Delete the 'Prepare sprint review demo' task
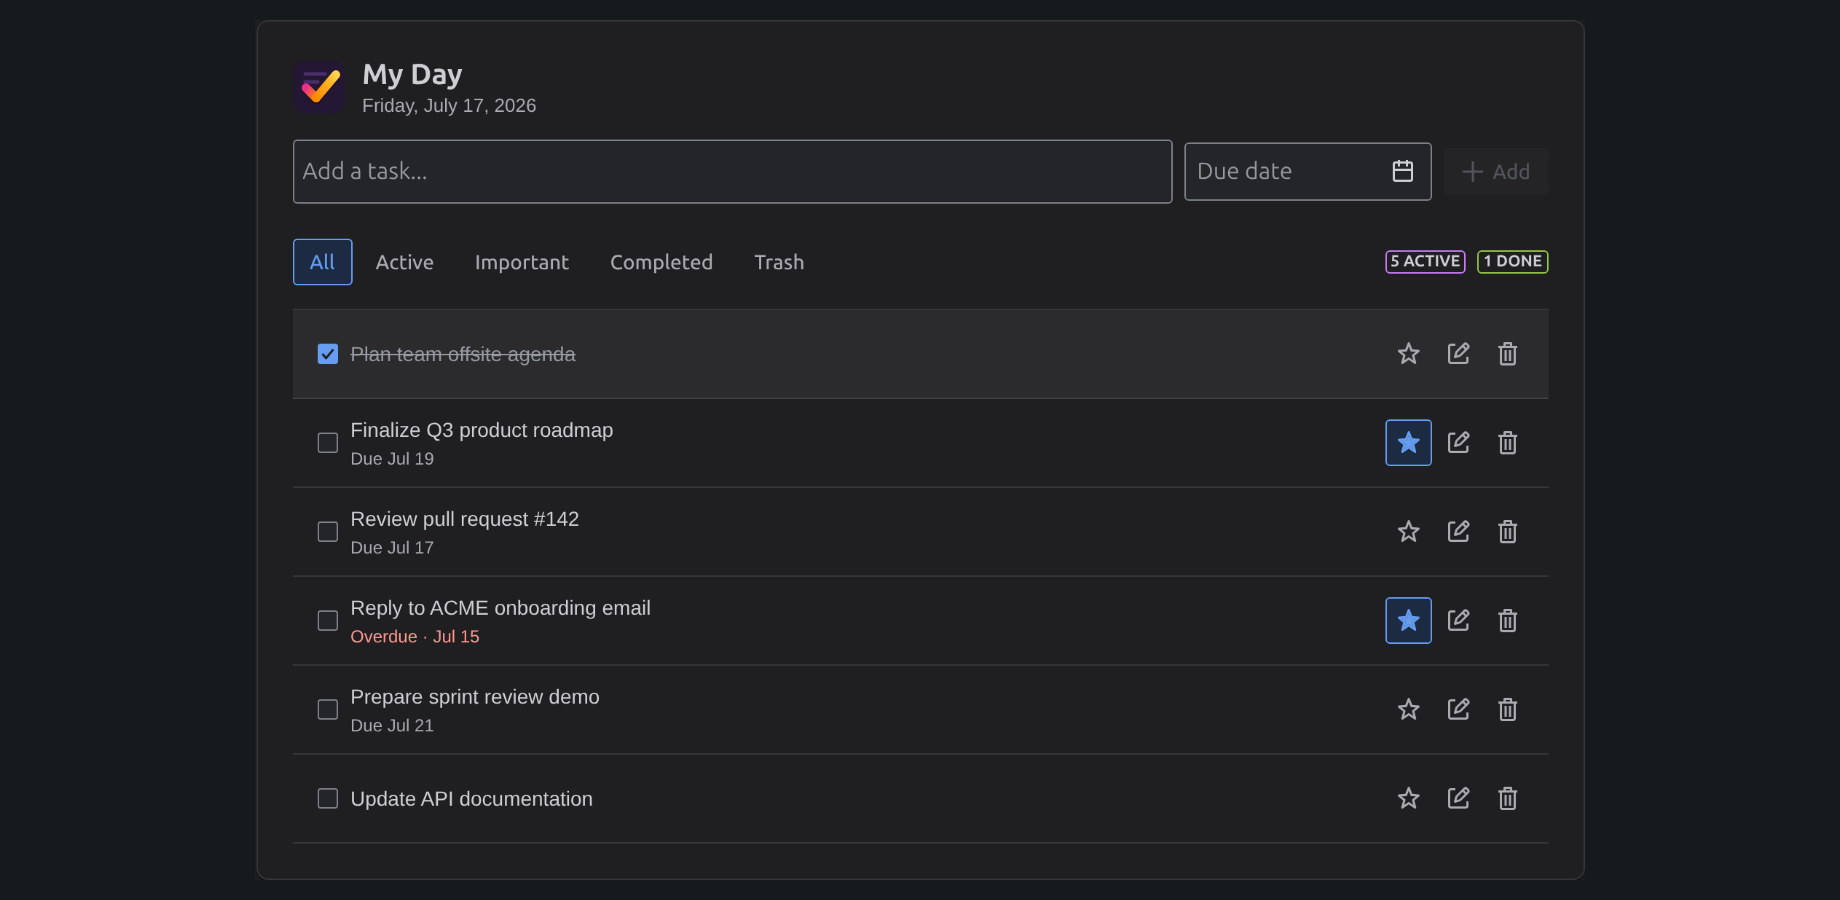1840x900 pixels. point(1507,710)
